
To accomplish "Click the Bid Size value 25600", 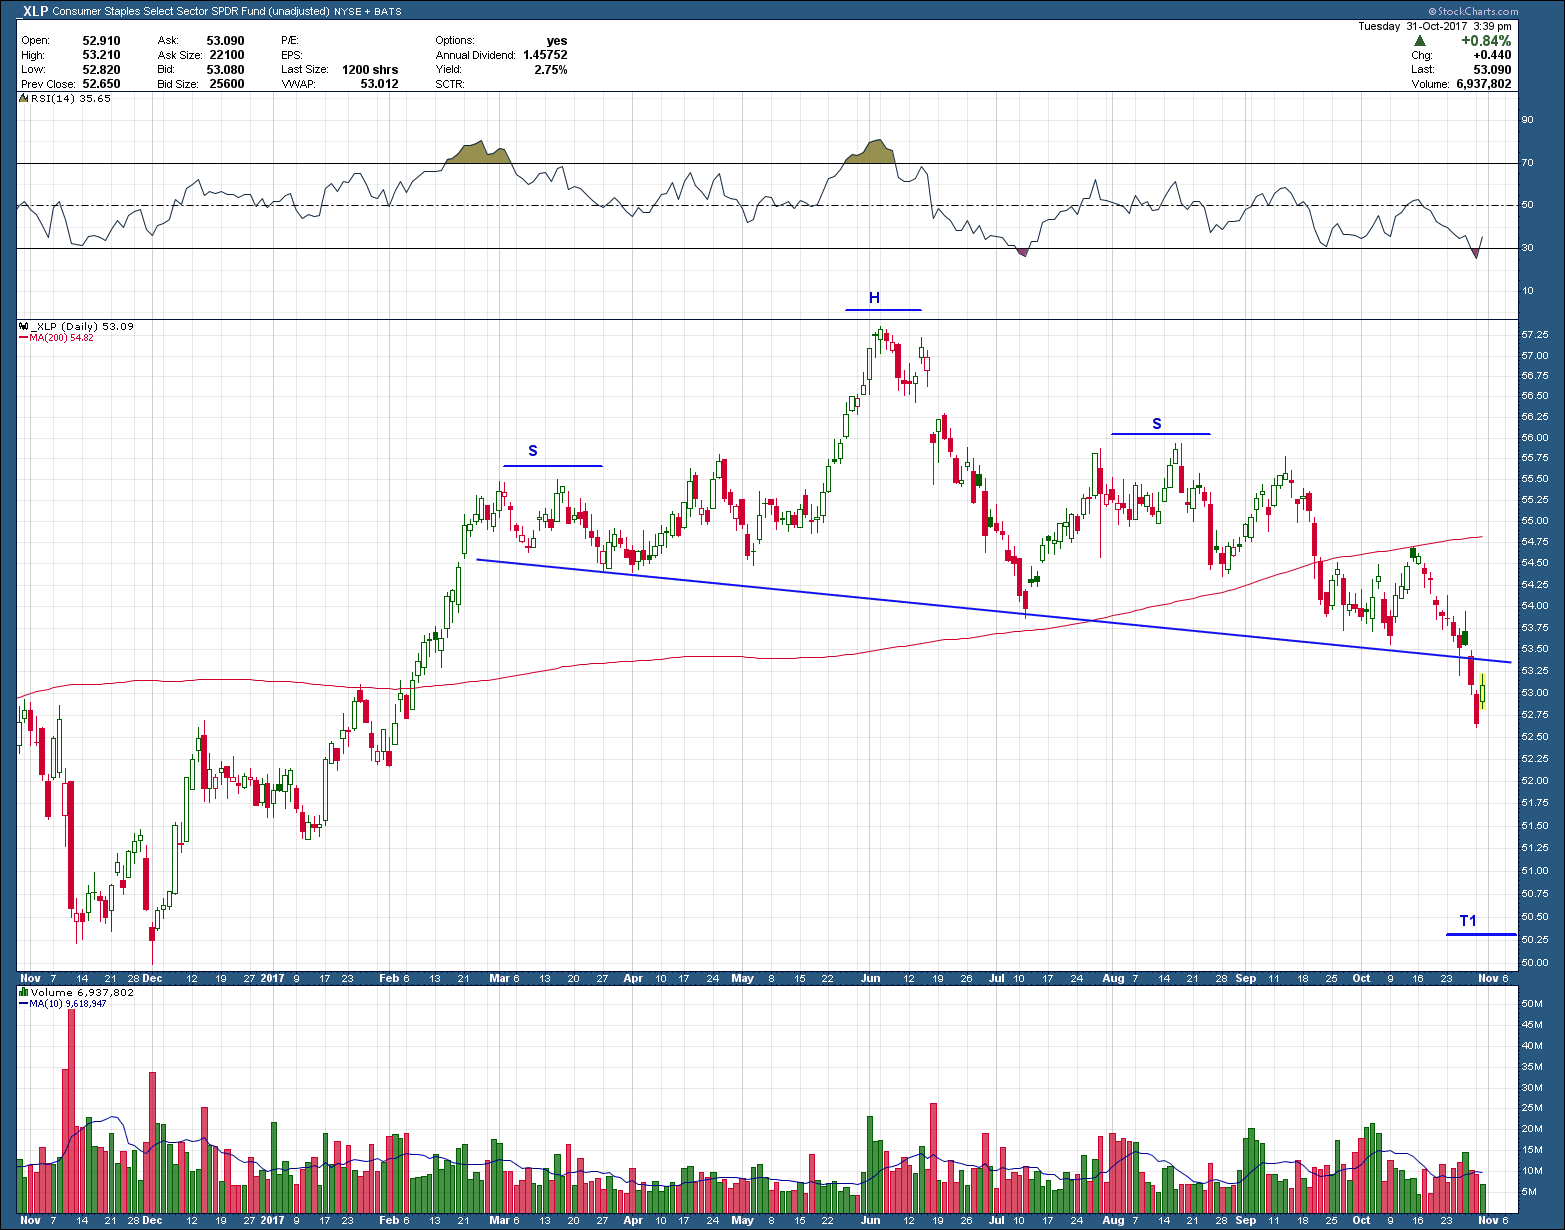I will click(226, 84).
